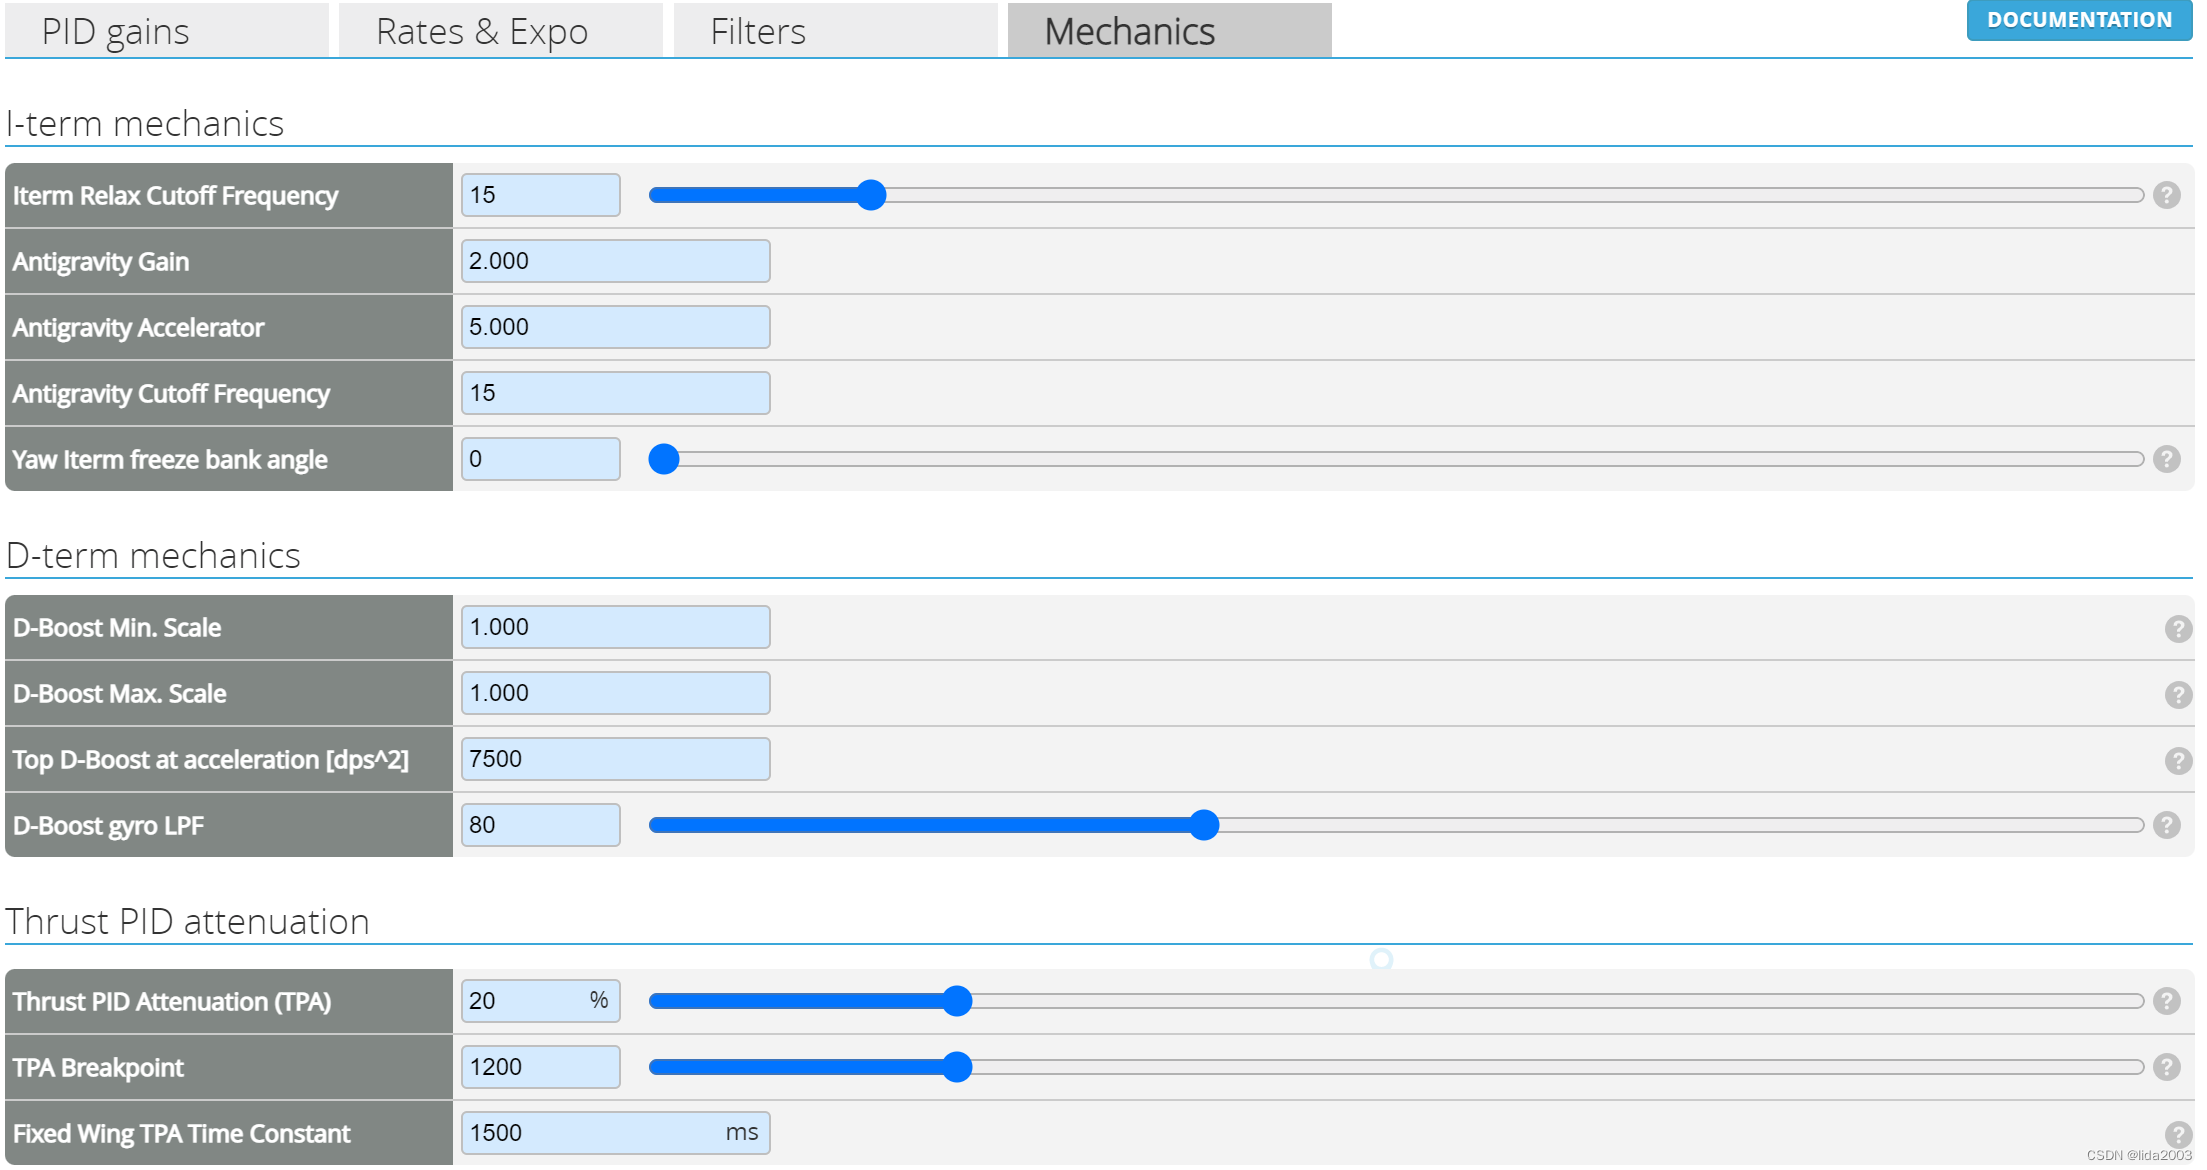Click the D-Boost gyro LPF slider handle
Image resolution: width=2207 pixels, height=1170 pixels.
tap(1204, 825)
